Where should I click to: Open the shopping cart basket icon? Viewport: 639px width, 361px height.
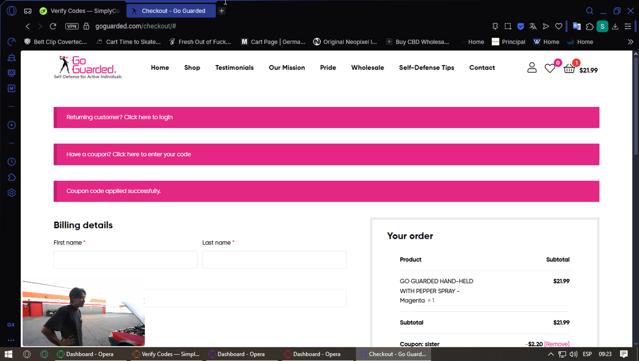pos(569,68)
